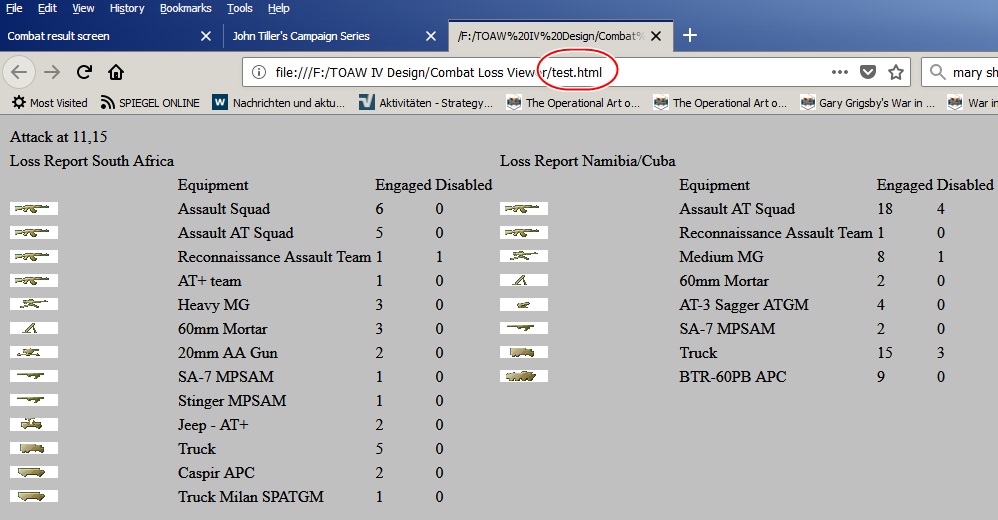Bookmark this page with the star
Screen dimensions: 998x520
(896, 72)
